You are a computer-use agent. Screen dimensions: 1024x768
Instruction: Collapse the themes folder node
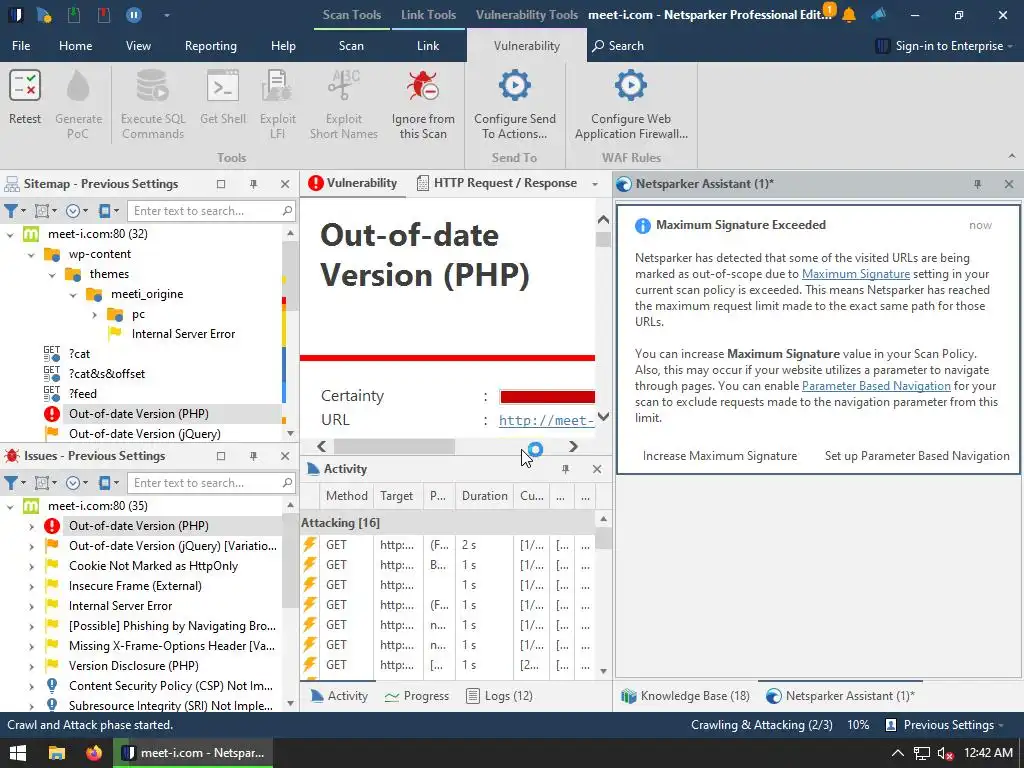[52, 275]
